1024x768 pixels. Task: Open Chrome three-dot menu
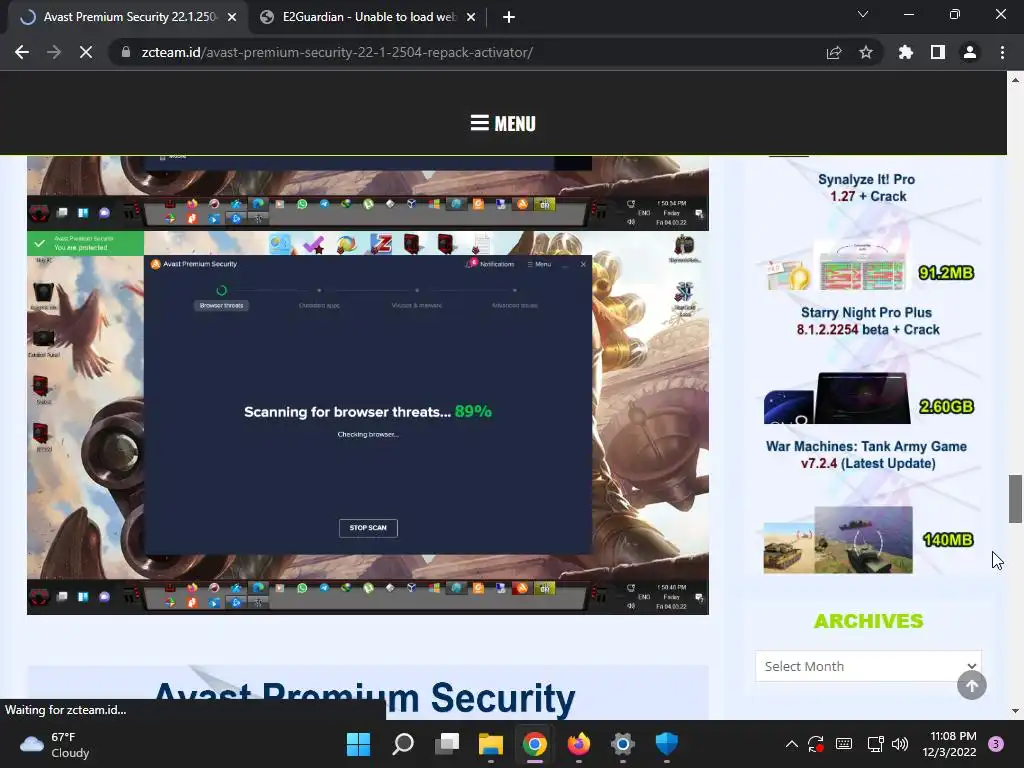[x=1002, y=52]
